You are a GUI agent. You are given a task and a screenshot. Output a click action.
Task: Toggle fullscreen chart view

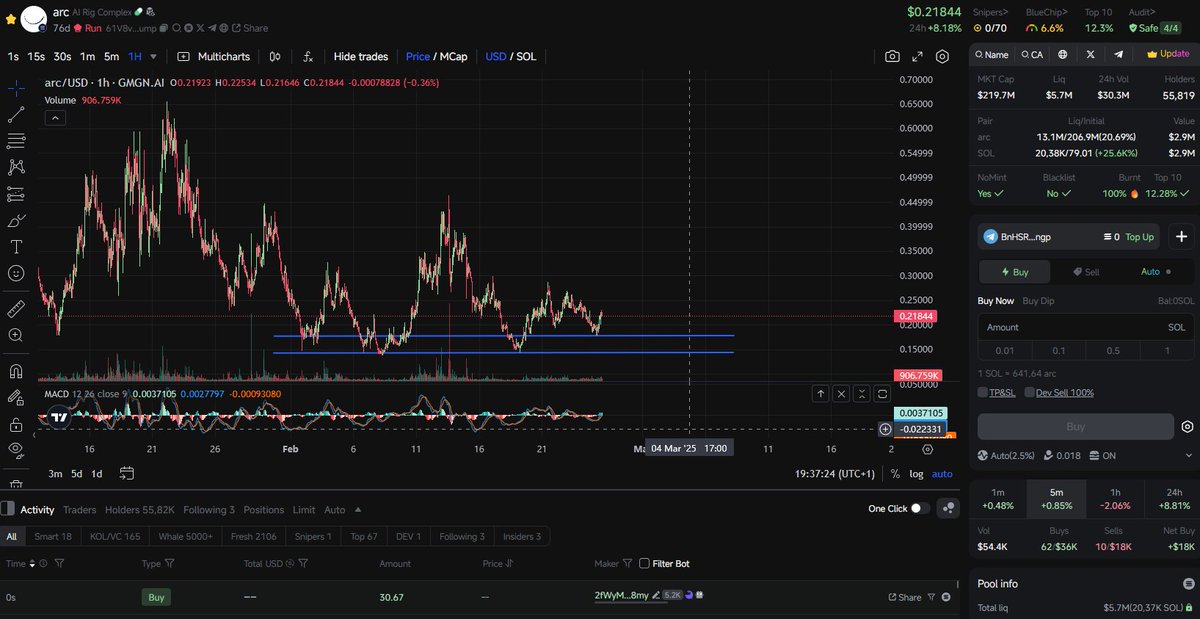918,57
